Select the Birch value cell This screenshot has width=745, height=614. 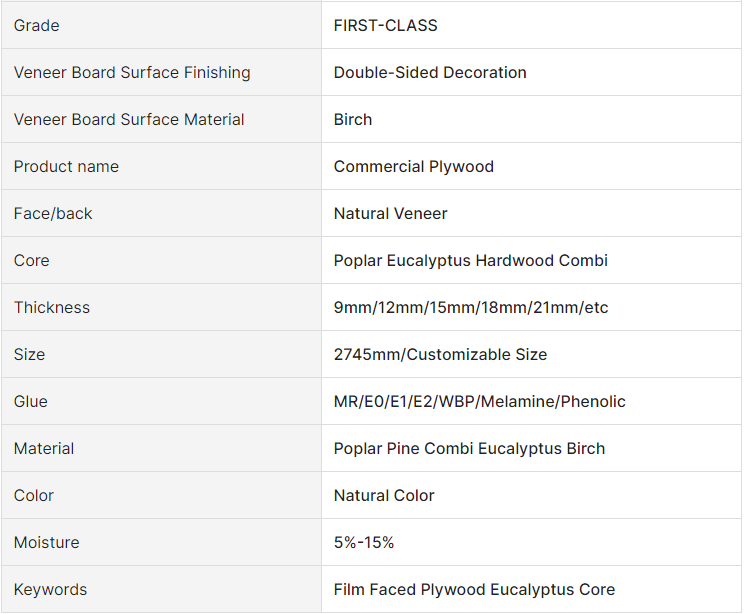pyautogui.click(x=353, y=120)
